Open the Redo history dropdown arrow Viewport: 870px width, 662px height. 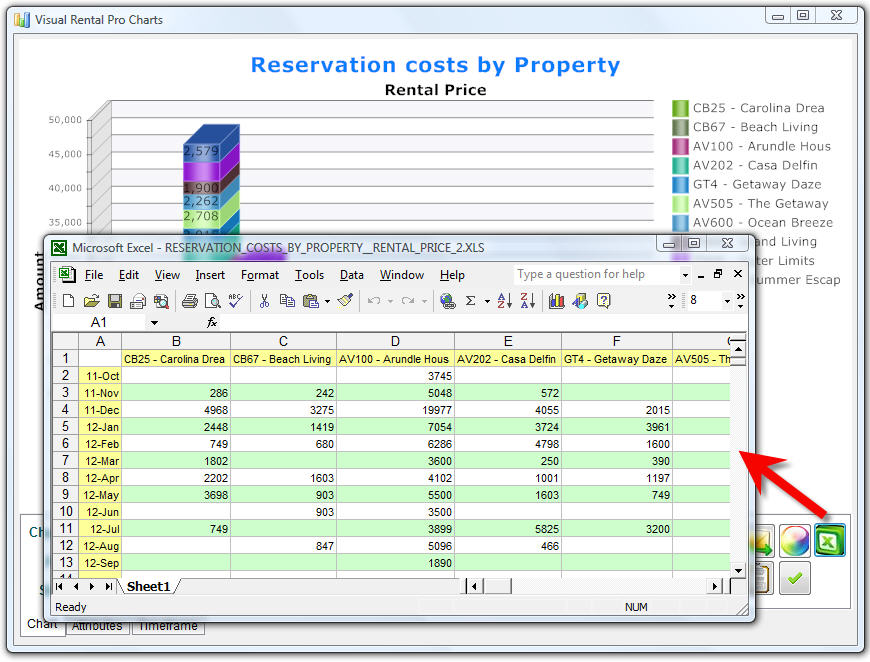coord(424,301)
